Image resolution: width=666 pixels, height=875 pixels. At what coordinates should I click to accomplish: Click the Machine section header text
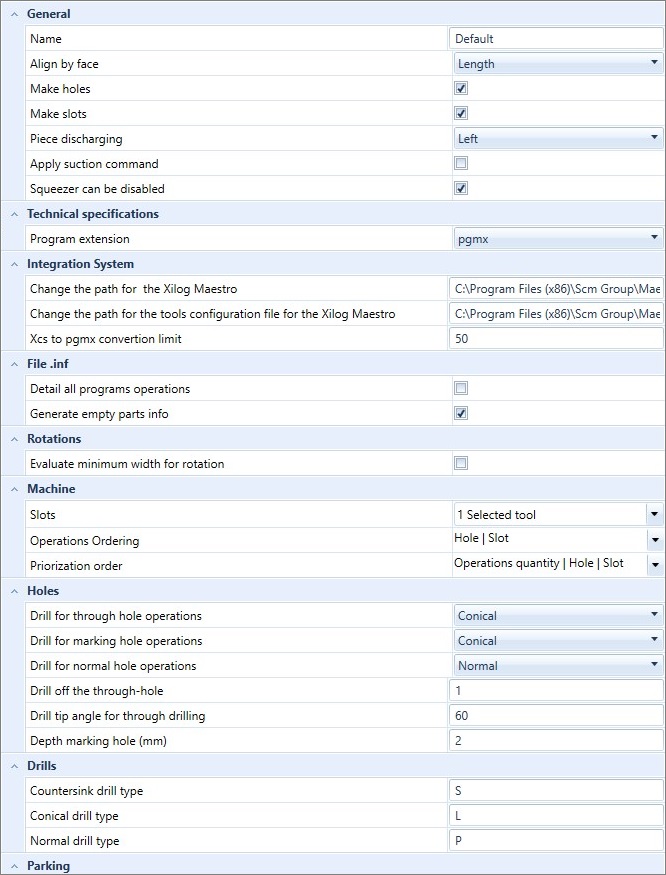click(51, 489)
